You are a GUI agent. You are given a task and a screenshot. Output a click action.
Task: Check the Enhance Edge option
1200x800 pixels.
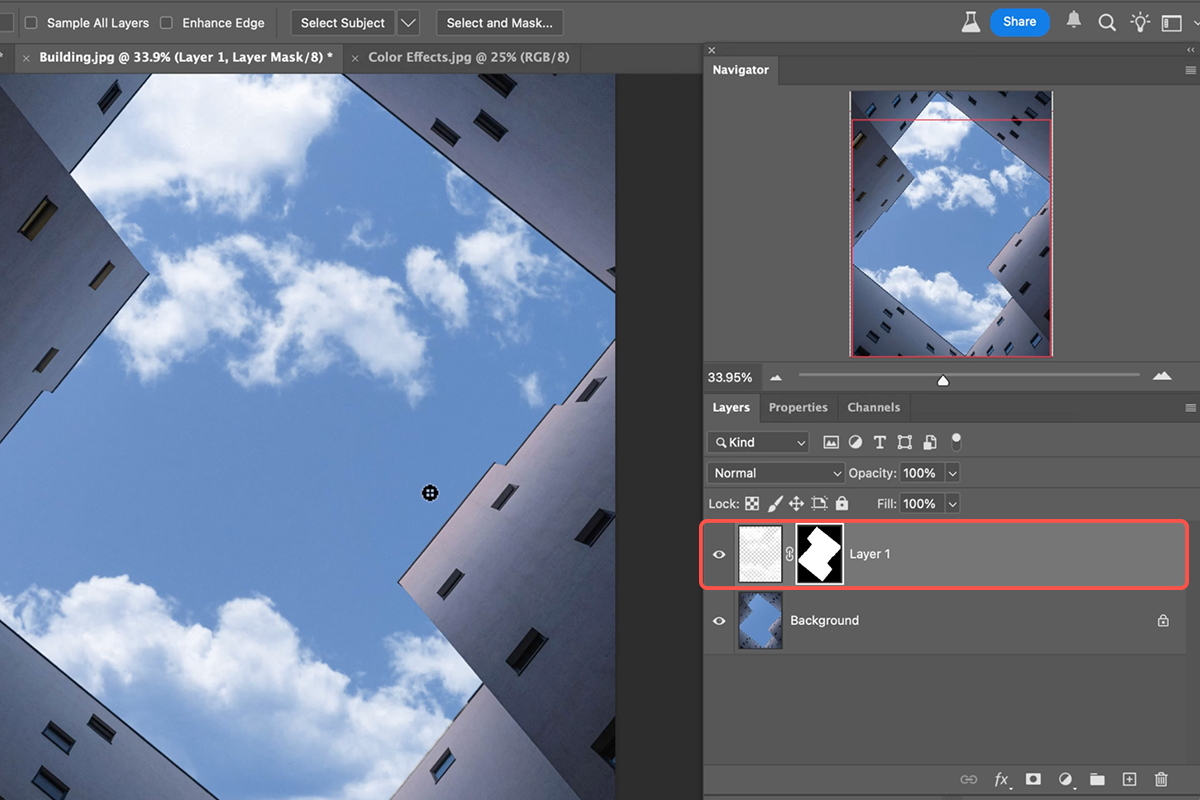(x=166, y=22)
